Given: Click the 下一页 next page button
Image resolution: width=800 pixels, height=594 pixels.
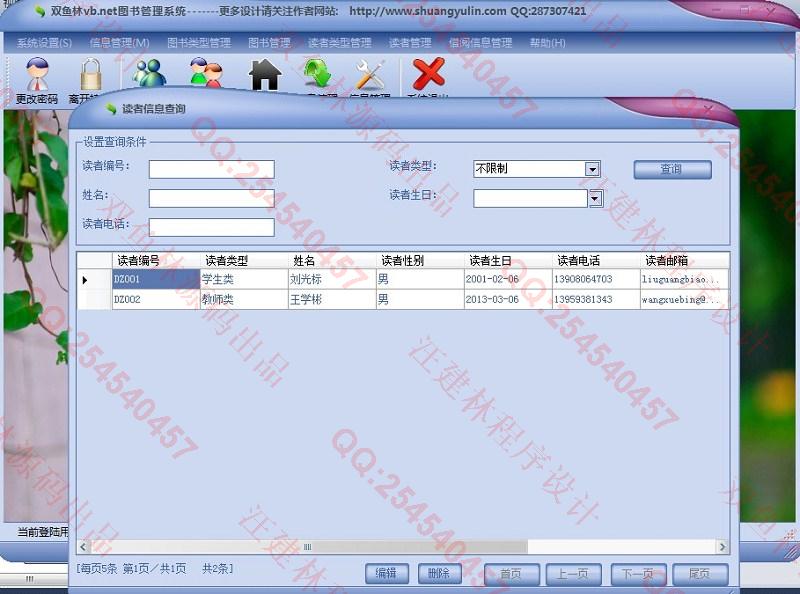Looking at the screenshot, I should (x=638, y=574).
